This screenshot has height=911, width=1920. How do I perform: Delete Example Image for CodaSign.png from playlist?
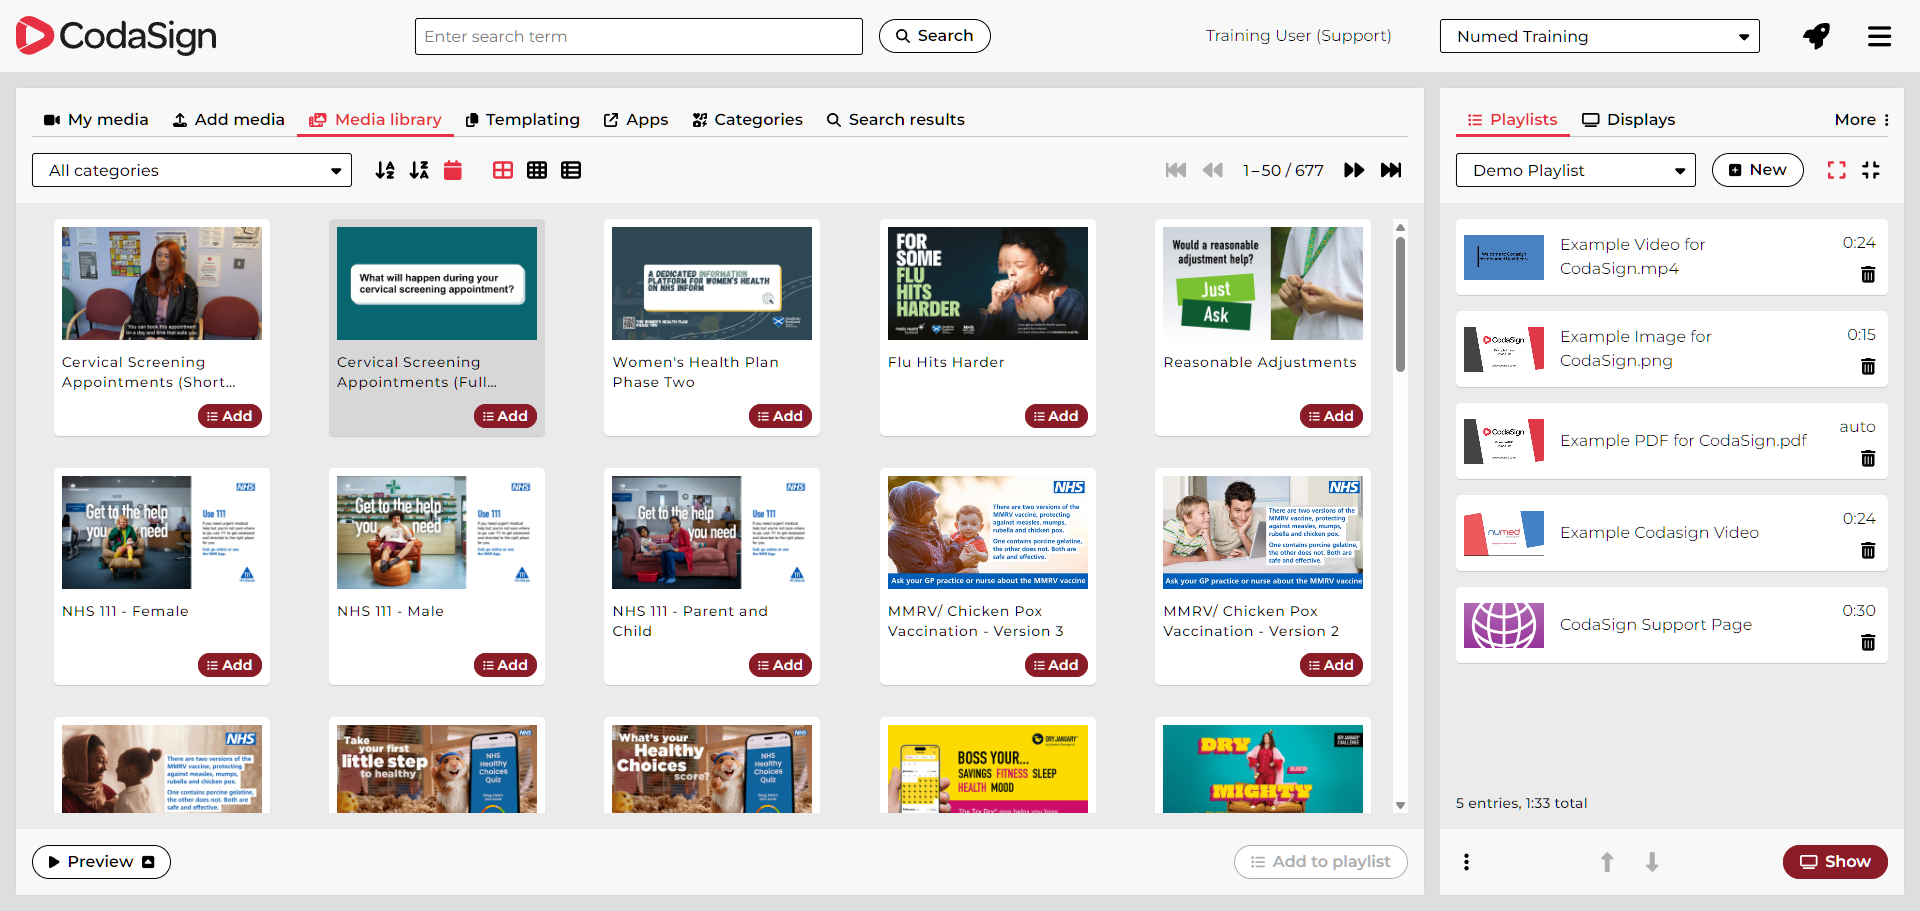coord(1867,367)
